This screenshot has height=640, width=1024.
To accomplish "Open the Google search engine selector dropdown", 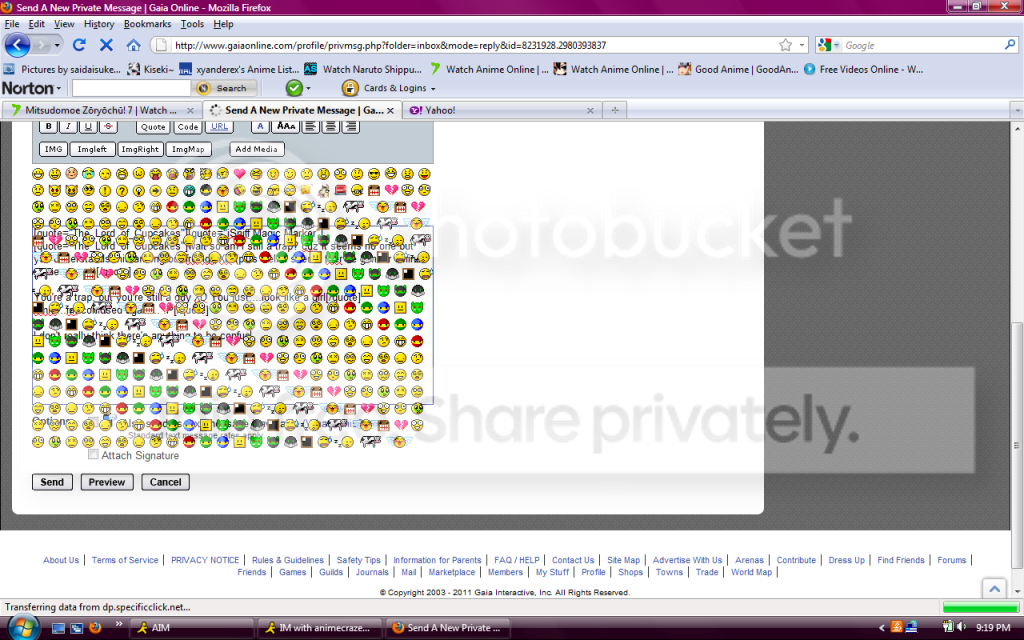I will pyautogui.click(x=837, y=45).
